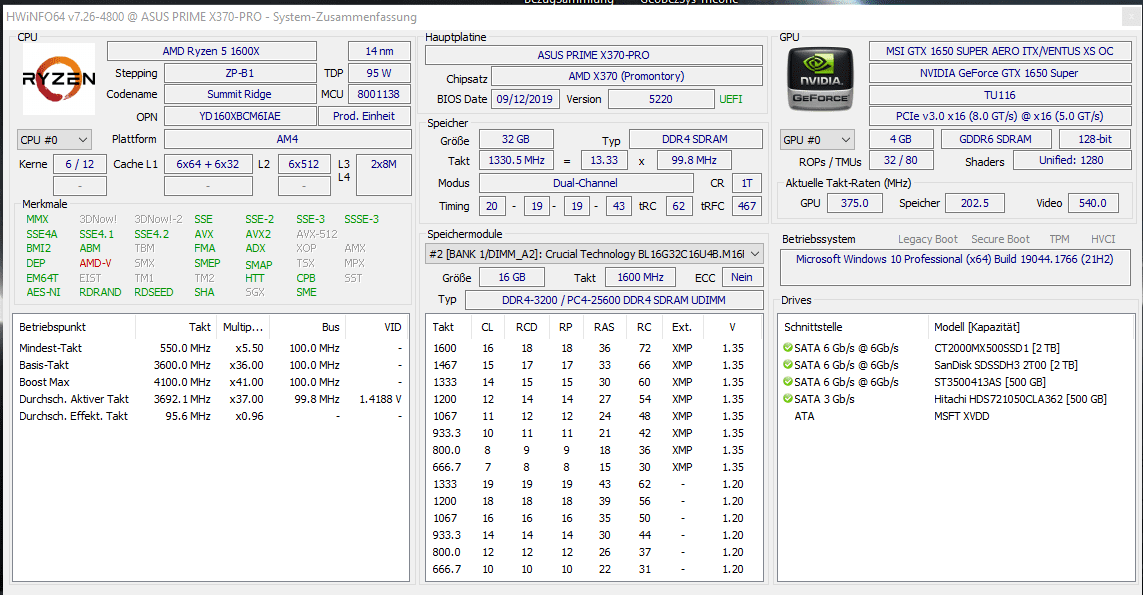Click the NVIDIA GeForce logo
Image resolution: width=1143 pixels, height=595 pixels.
click(820, 79)
